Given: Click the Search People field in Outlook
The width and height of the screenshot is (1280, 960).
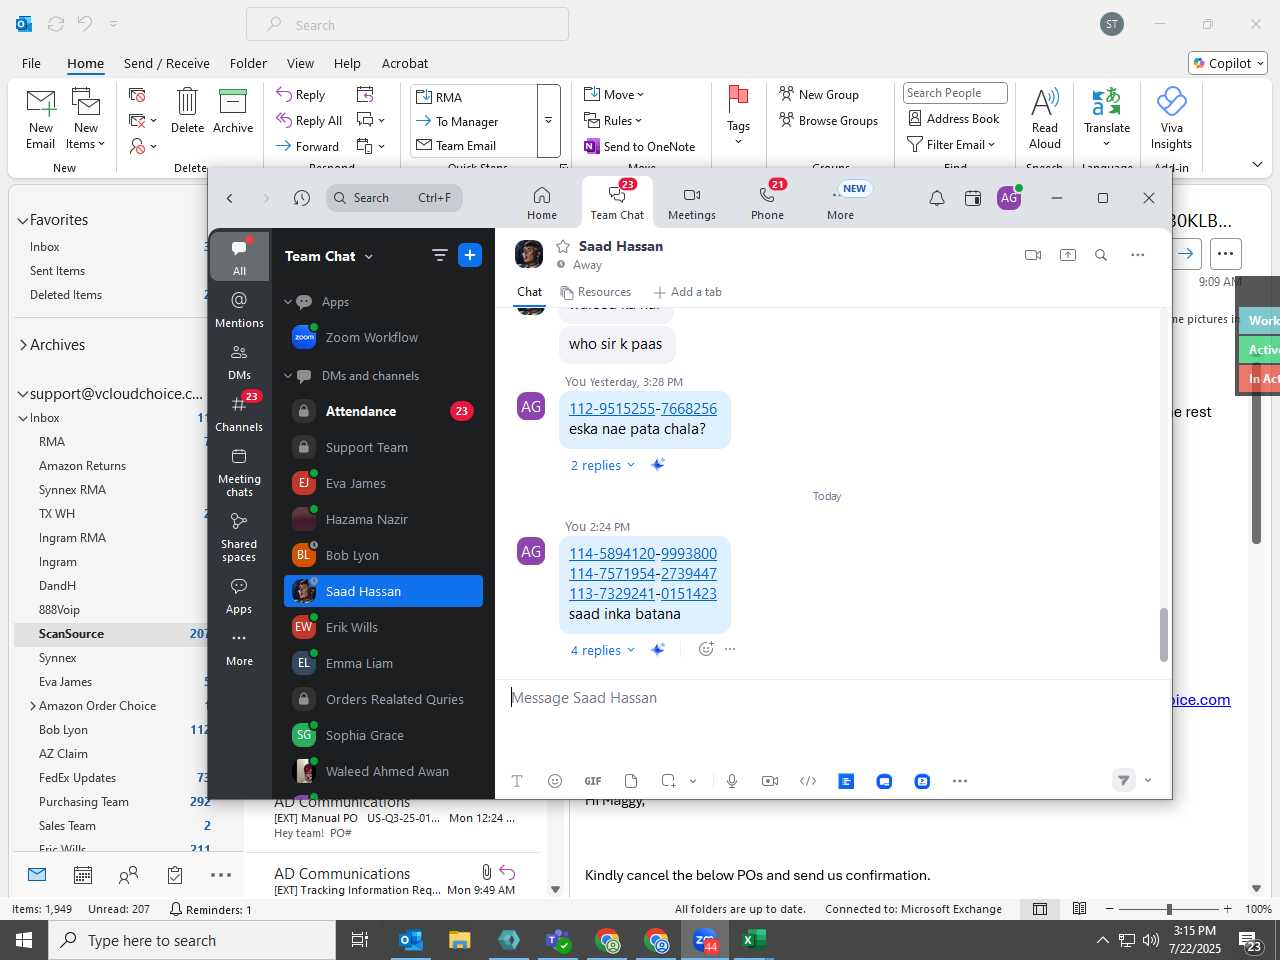Looking at the screenshot, I should point(955,93).
